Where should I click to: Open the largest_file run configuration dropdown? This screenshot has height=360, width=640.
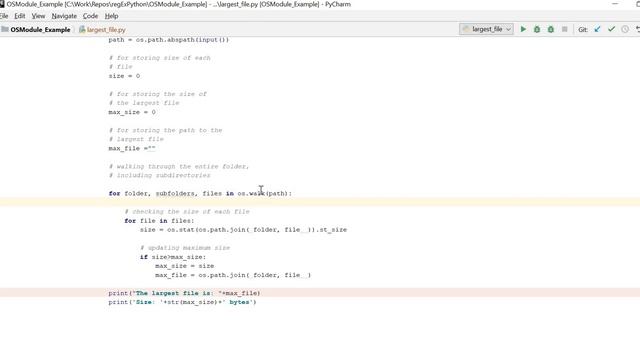tap(486, 29)
